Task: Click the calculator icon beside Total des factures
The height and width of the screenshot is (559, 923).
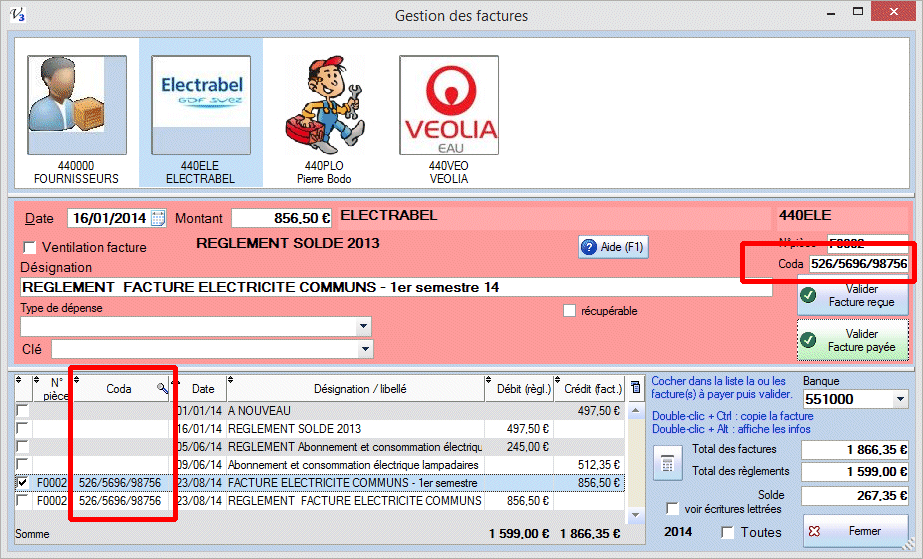Action: [x=668, y=463]
